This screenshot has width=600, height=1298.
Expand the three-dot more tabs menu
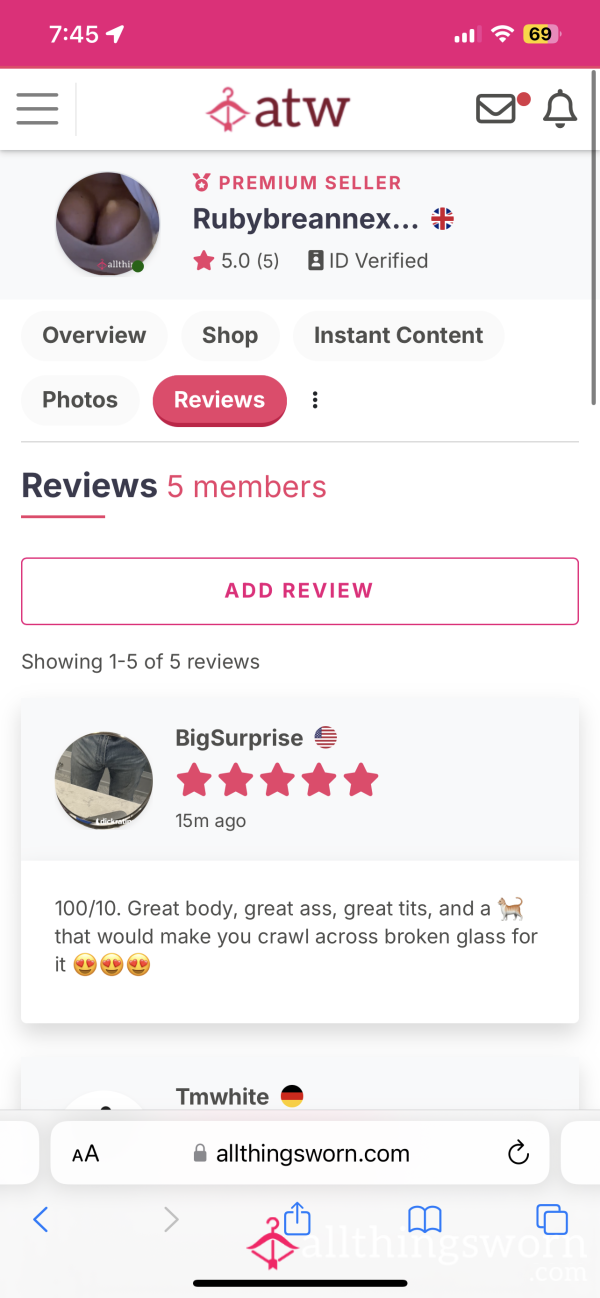315,400
